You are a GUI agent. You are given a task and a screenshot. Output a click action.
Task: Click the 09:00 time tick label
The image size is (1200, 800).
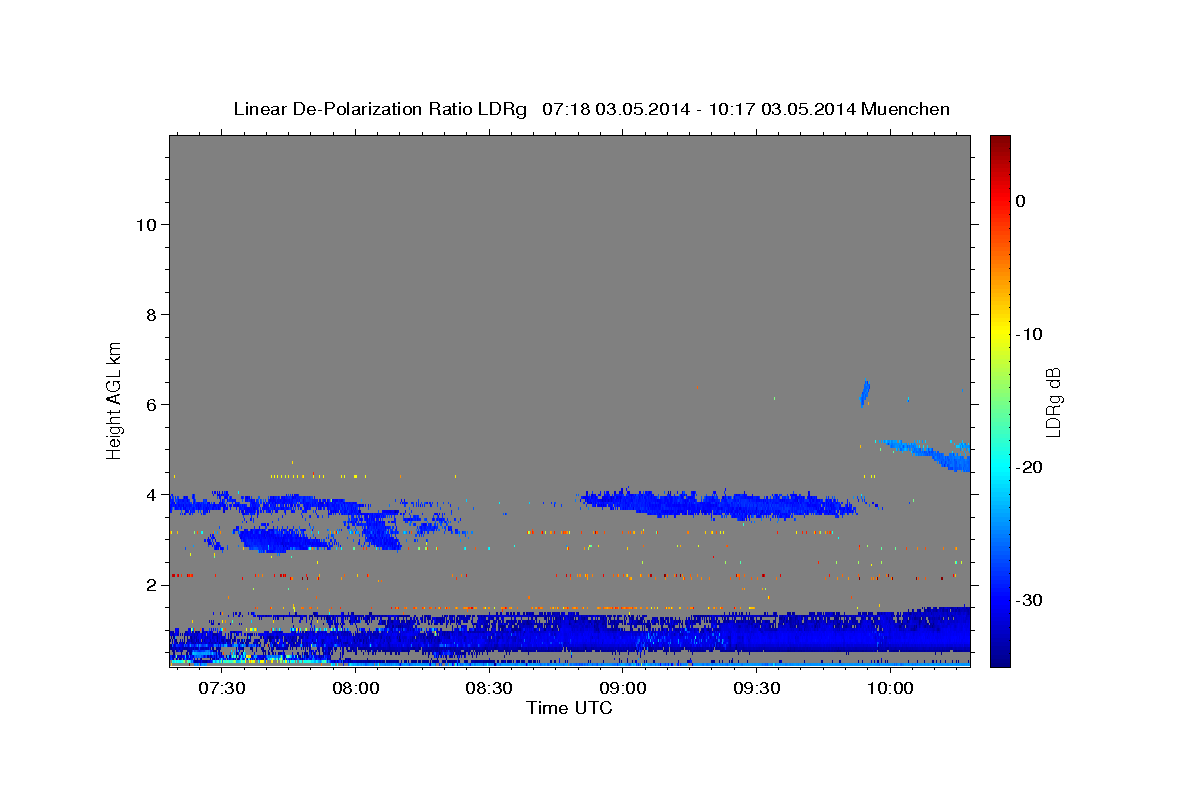pos(622,688)
